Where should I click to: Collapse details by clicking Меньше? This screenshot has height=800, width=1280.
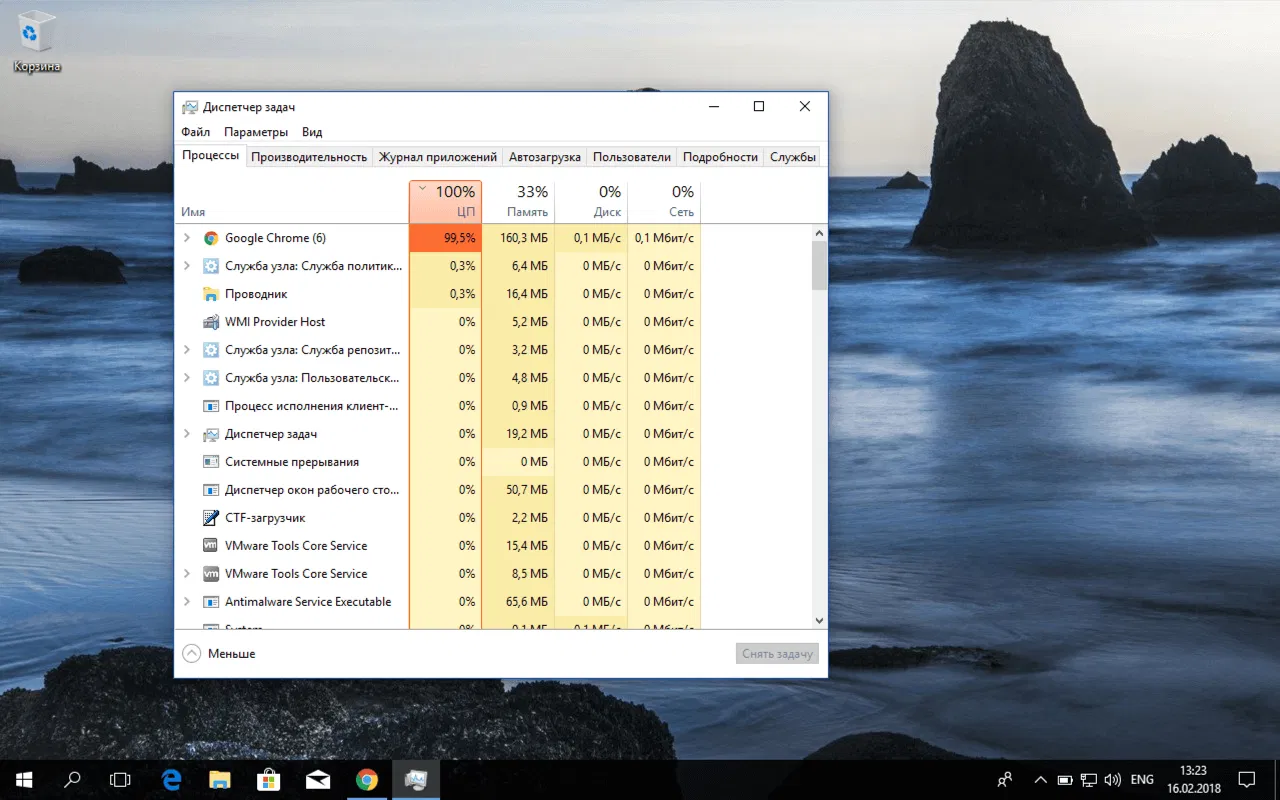coord(220,653)
